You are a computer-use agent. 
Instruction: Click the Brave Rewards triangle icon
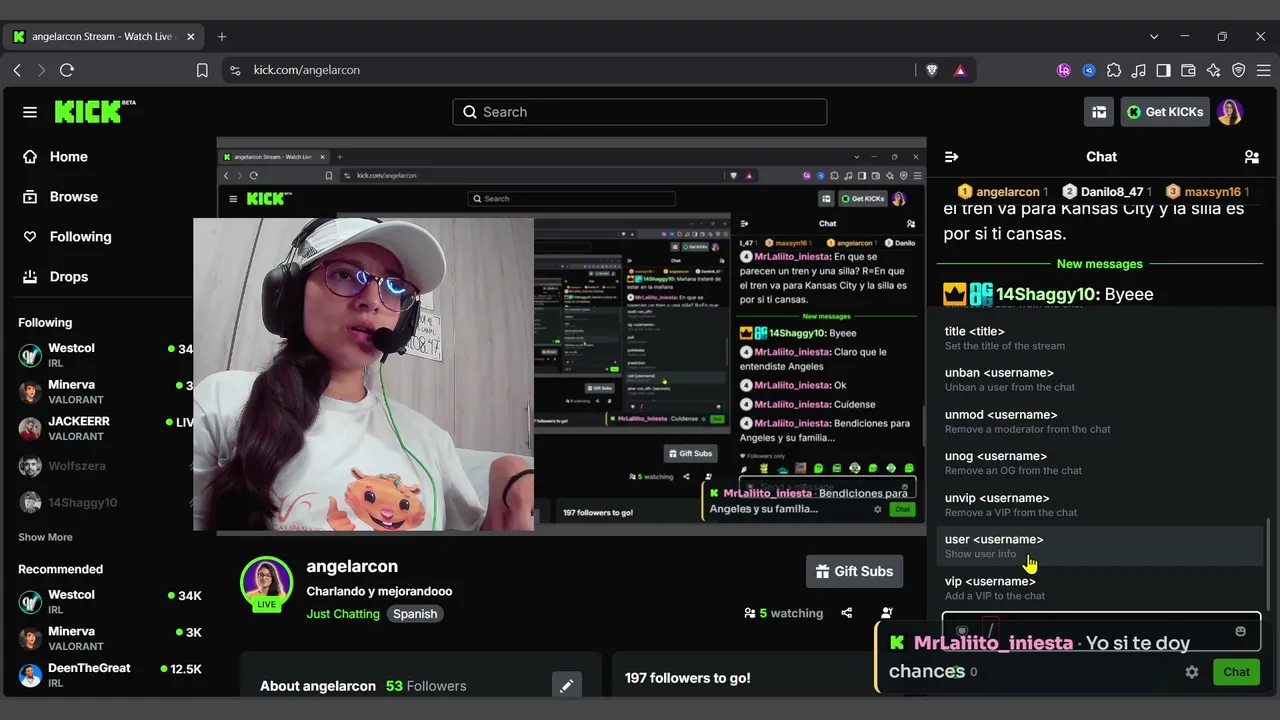(x=960, y=70)
